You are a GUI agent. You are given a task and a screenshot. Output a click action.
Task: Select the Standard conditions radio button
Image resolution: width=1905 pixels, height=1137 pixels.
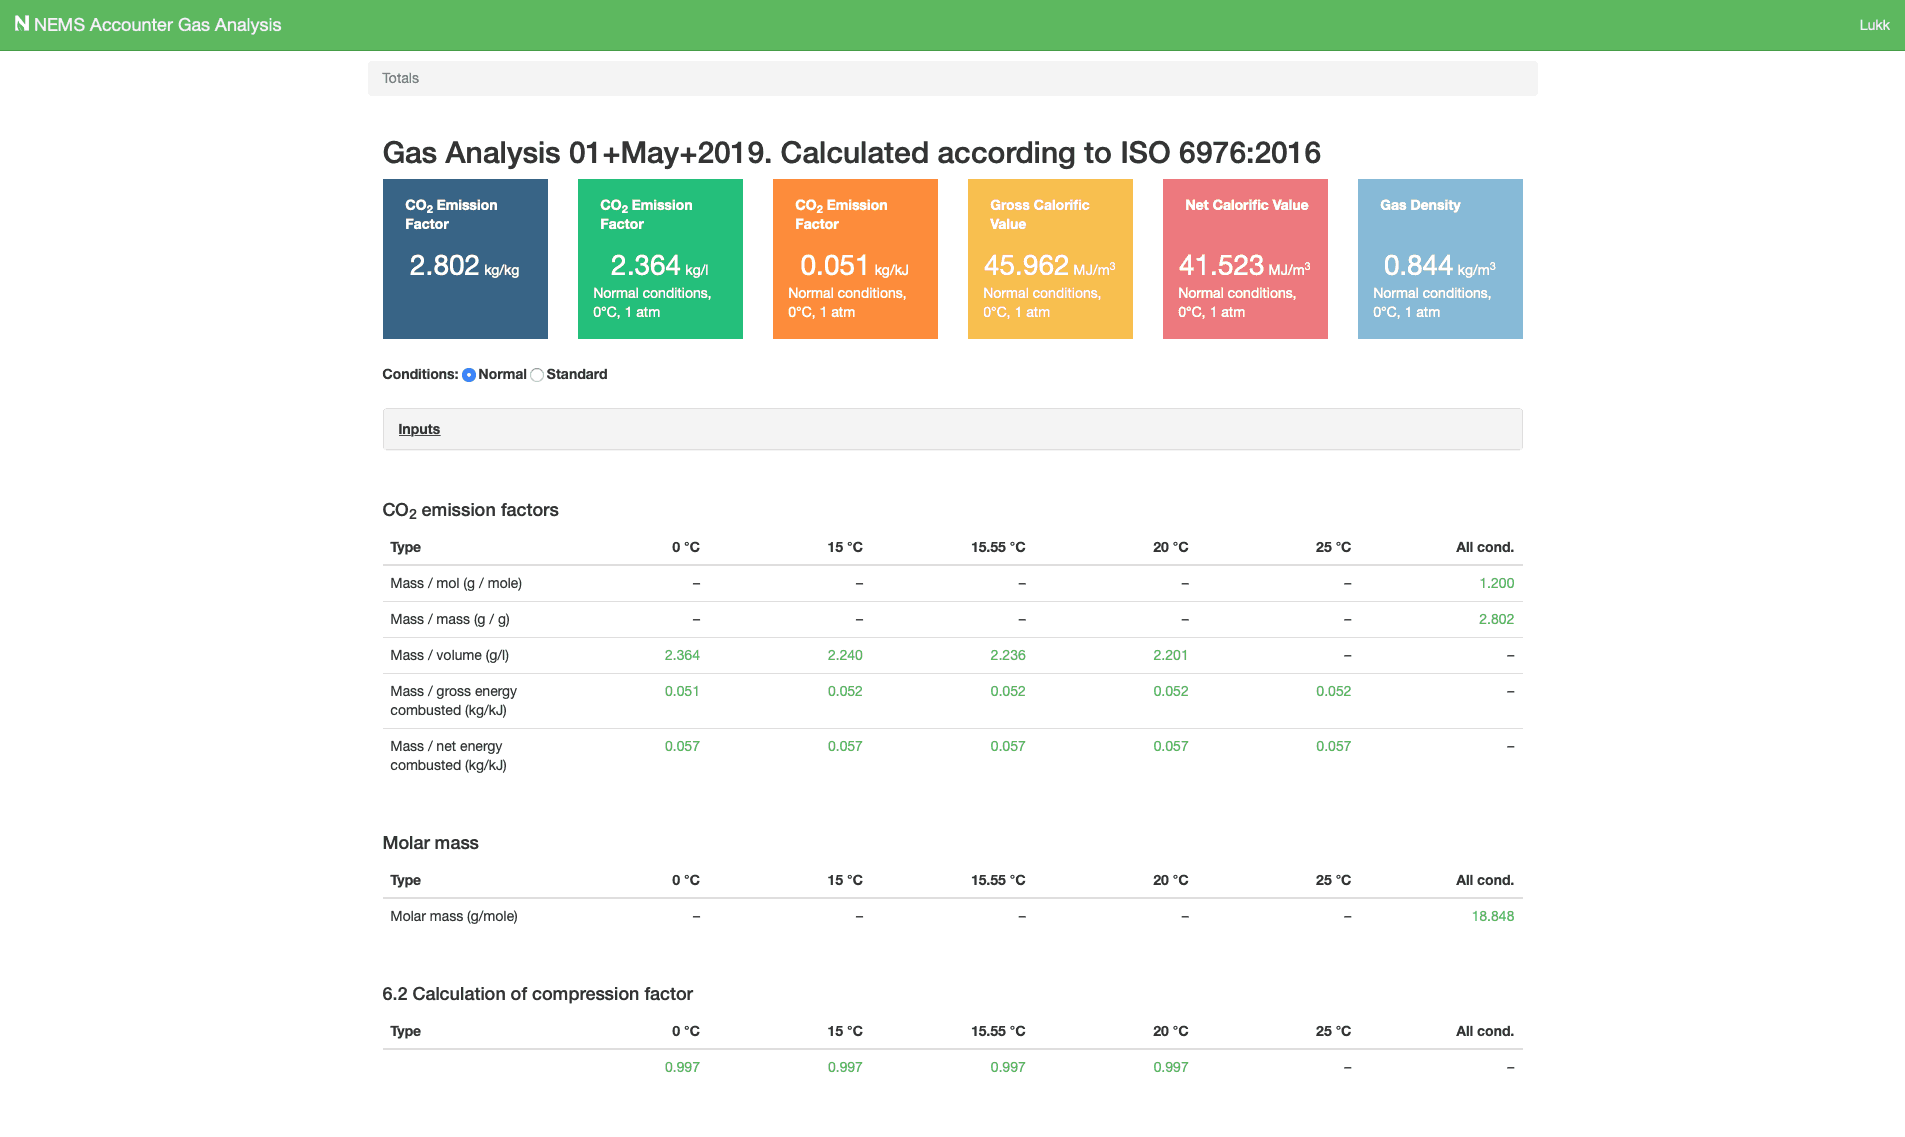pos(537,375)
